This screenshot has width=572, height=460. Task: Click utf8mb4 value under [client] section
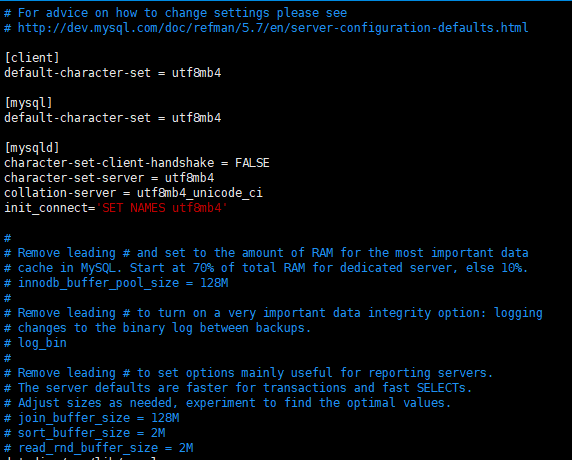tap(196, 73)
